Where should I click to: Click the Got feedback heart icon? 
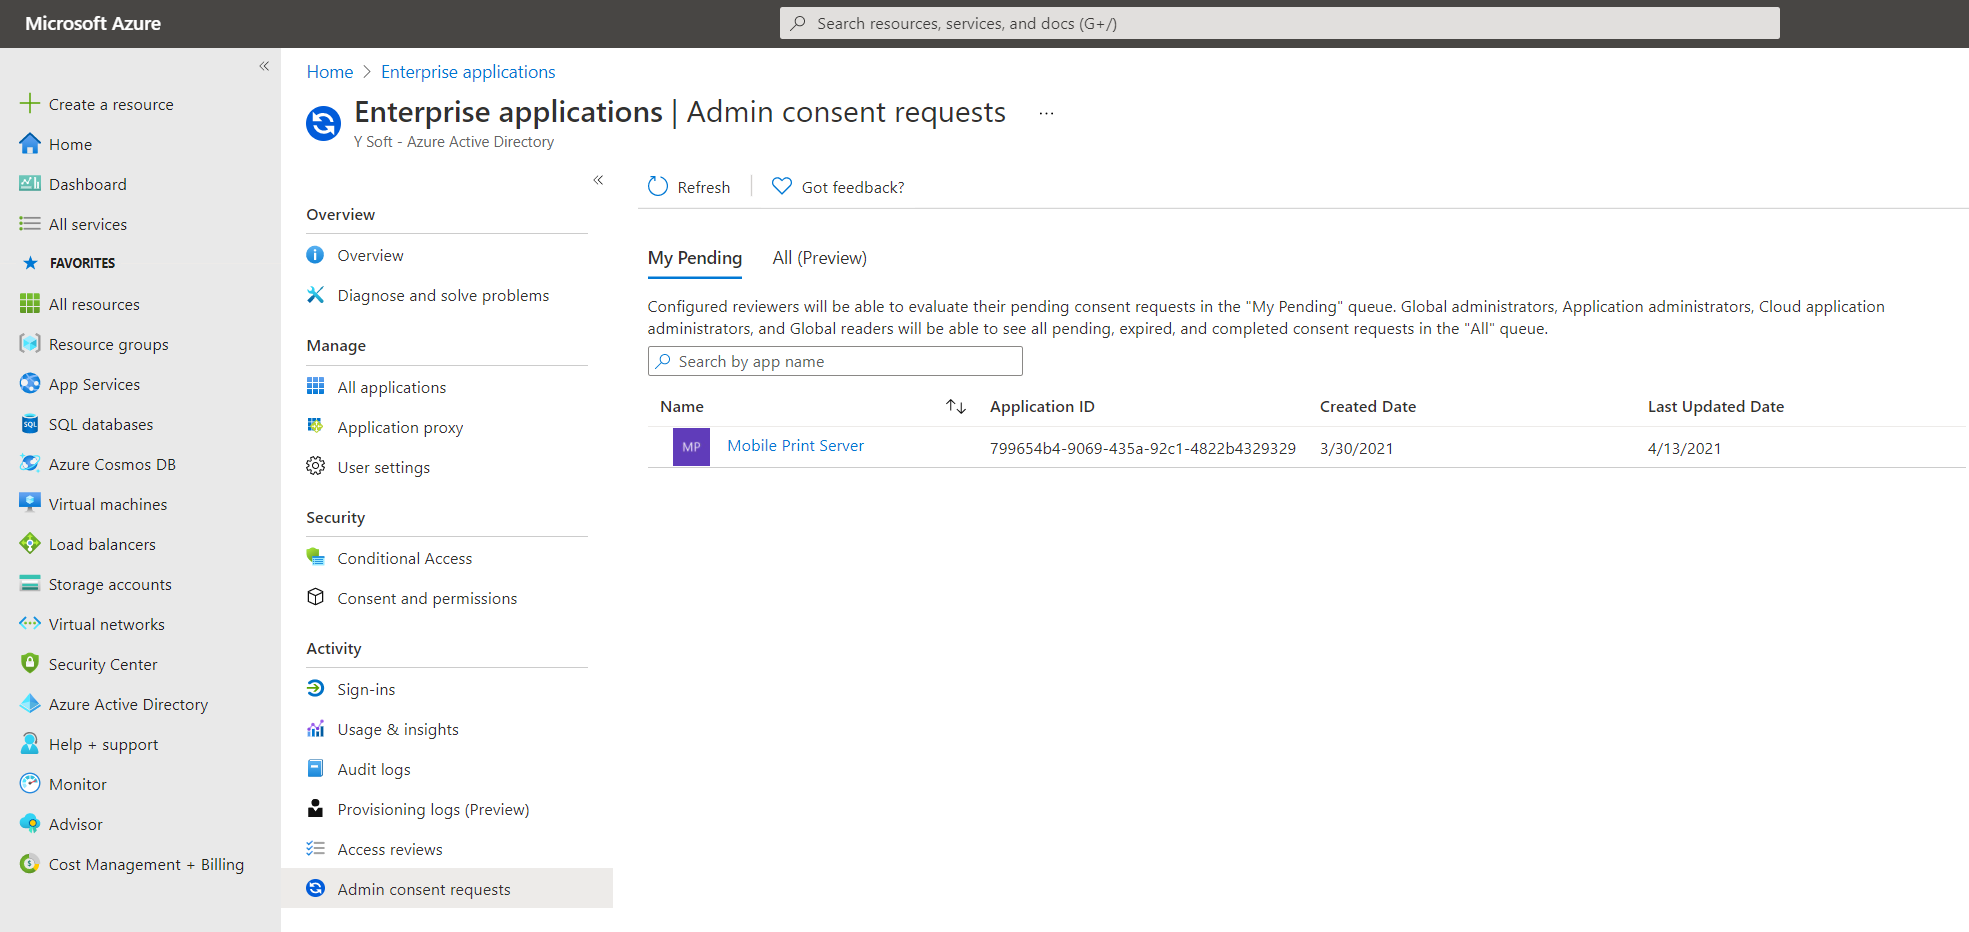782,187
